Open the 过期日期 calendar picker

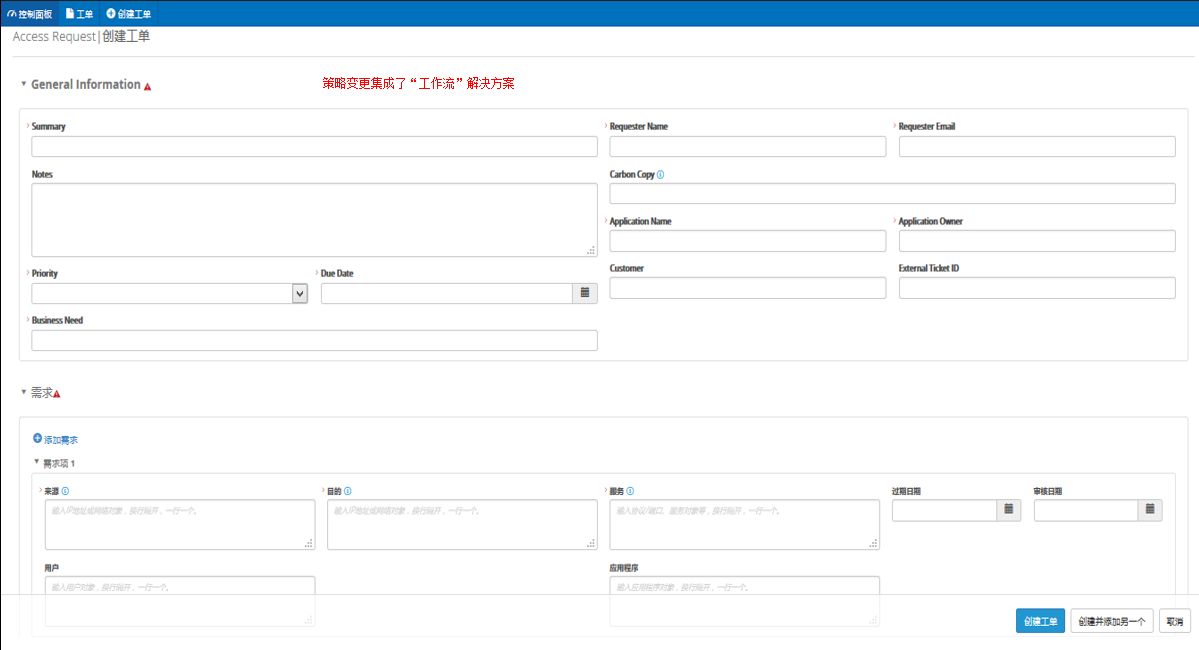[1009, 510]
